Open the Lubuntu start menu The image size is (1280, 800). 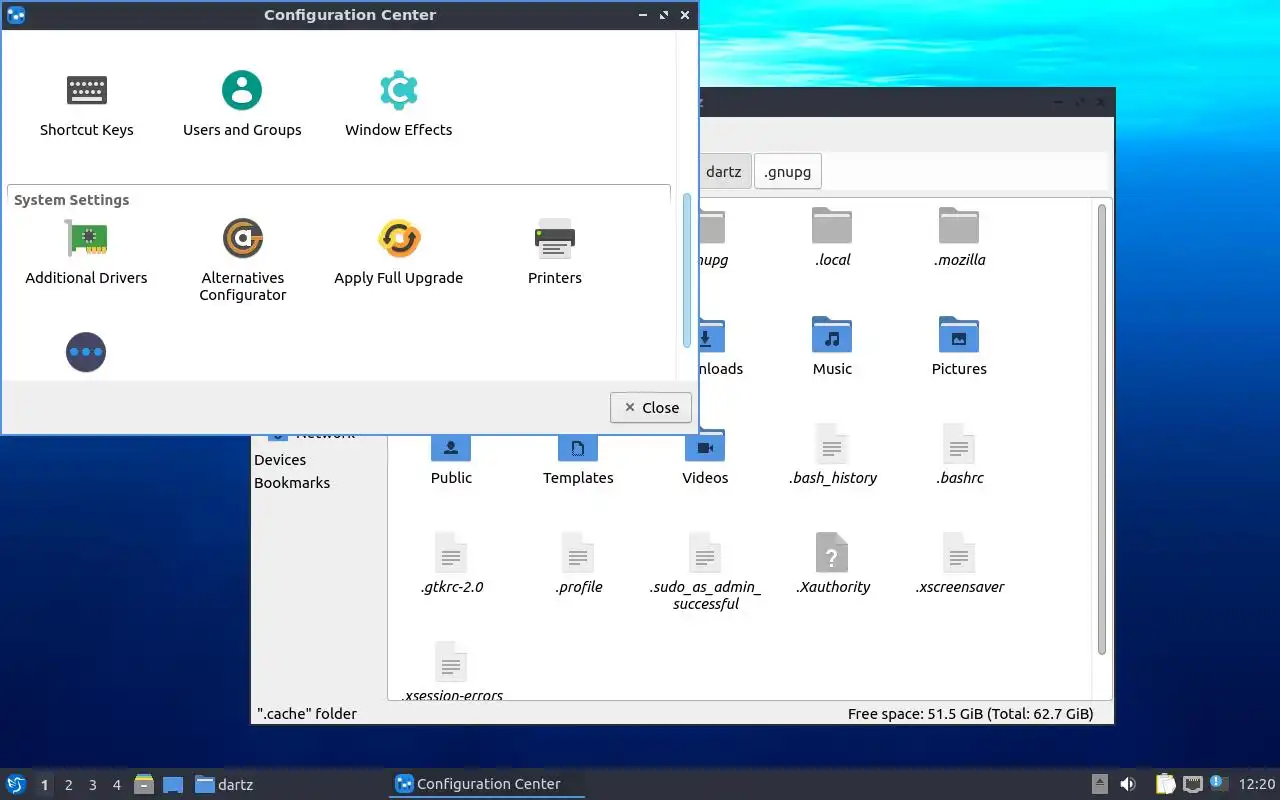pos(16,784)
